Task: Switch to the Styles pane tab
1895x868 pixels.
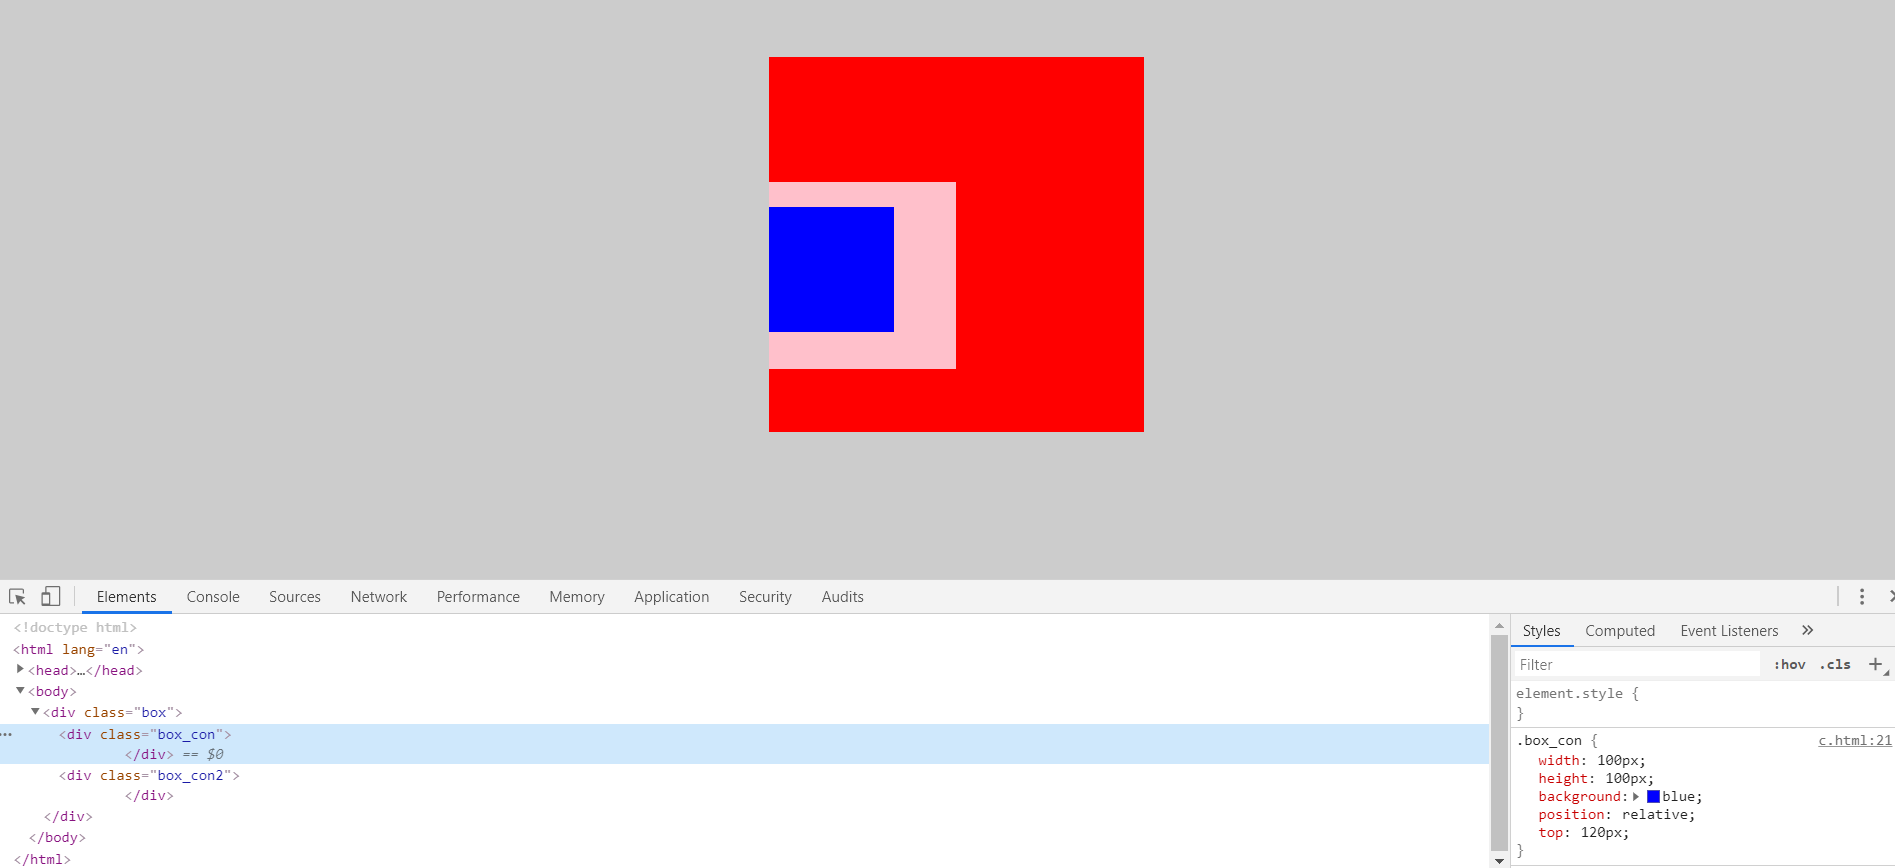Action: (1541, 631)
